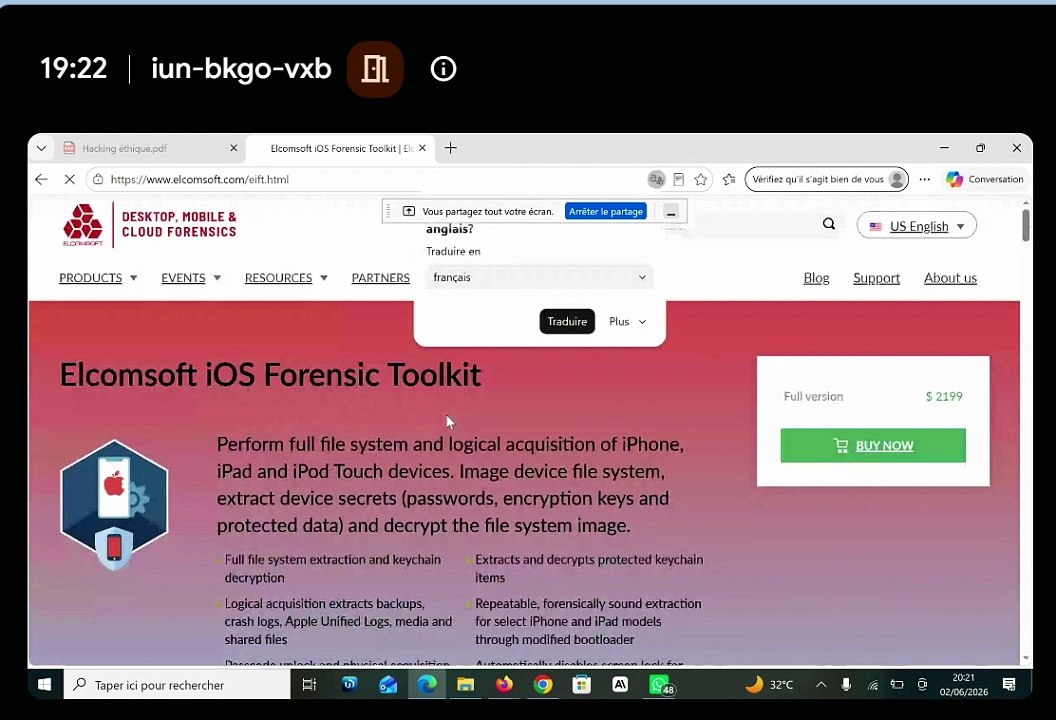The height and width of the screenshot is (720, 1056).
Task: Go back with the browser back arrow
Action: click(x=41, y=179)
